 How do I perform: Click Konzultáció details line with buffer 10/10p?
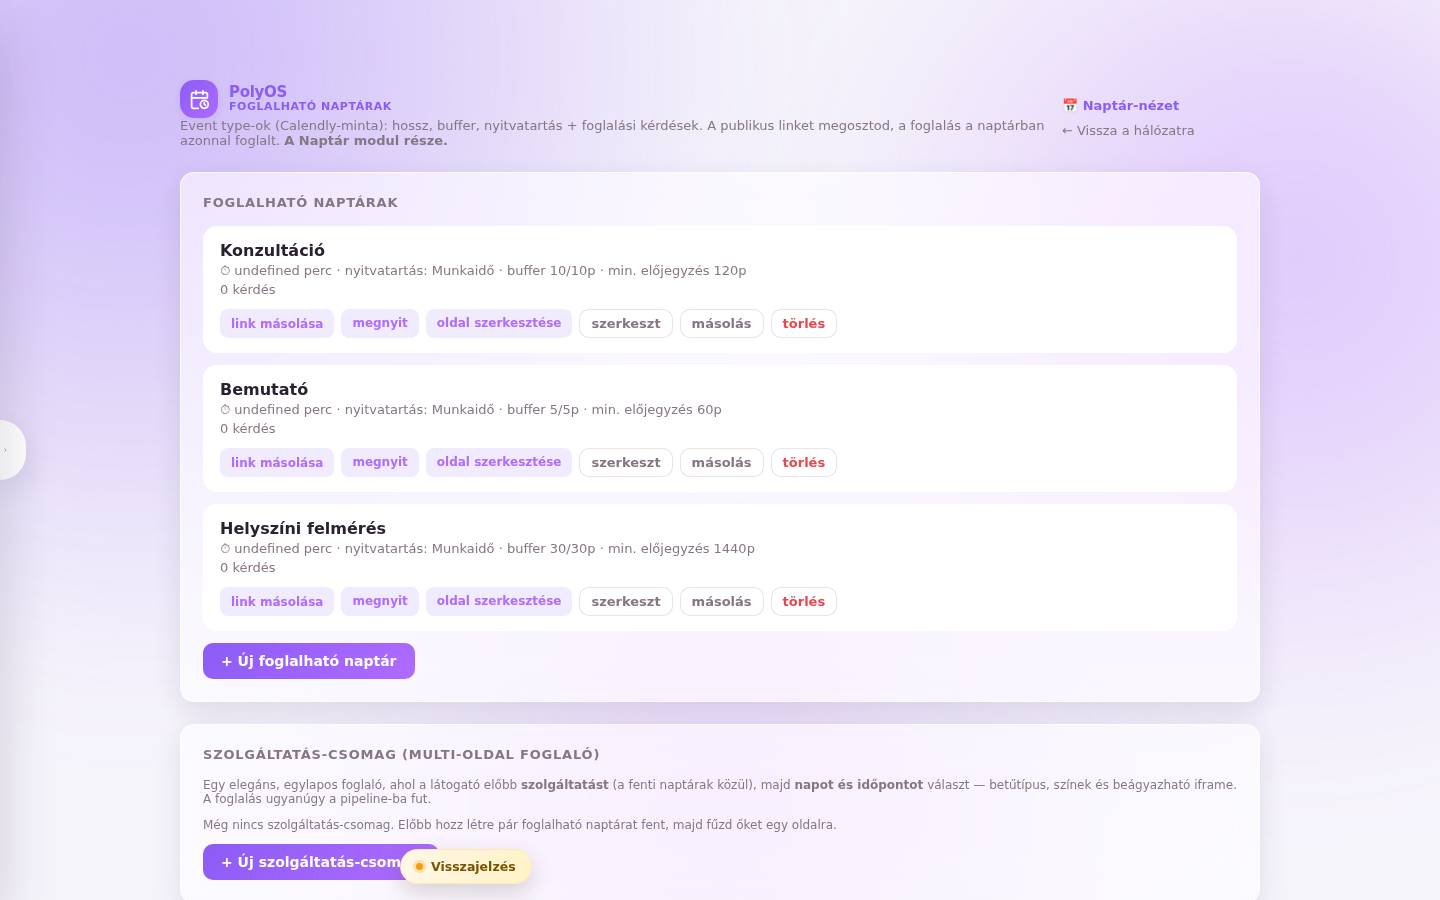pos(483,271)
